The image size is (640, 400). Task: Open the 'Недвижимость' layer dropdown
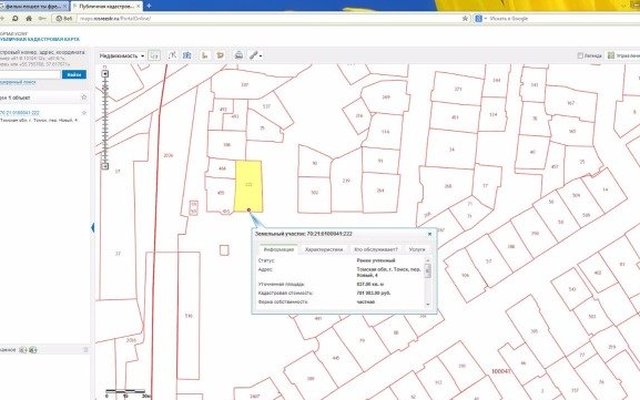tap(122, 56)
